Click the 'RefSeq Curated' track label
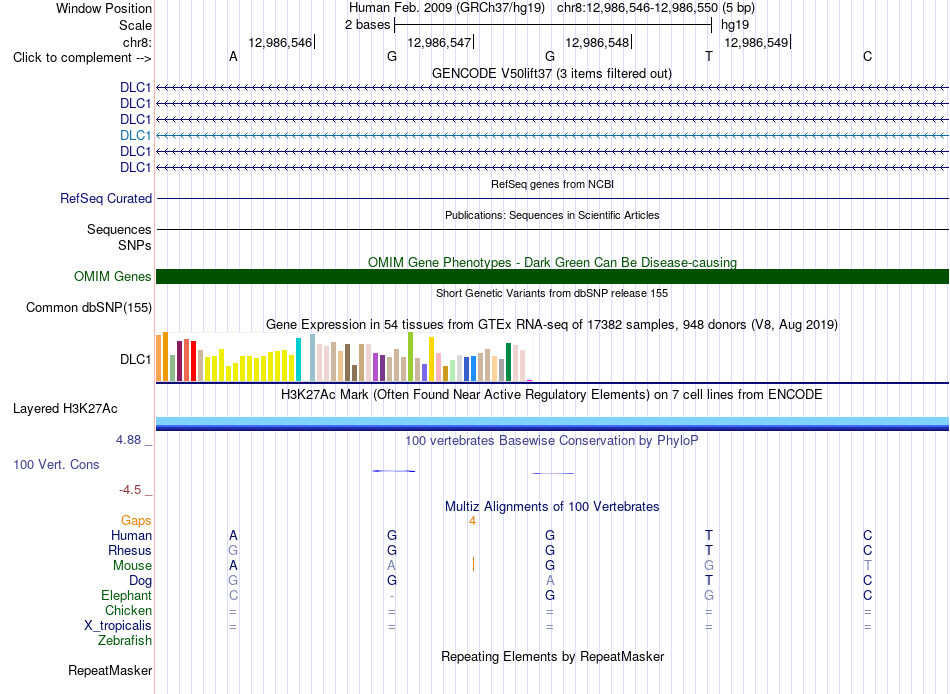 click(106, 198)
